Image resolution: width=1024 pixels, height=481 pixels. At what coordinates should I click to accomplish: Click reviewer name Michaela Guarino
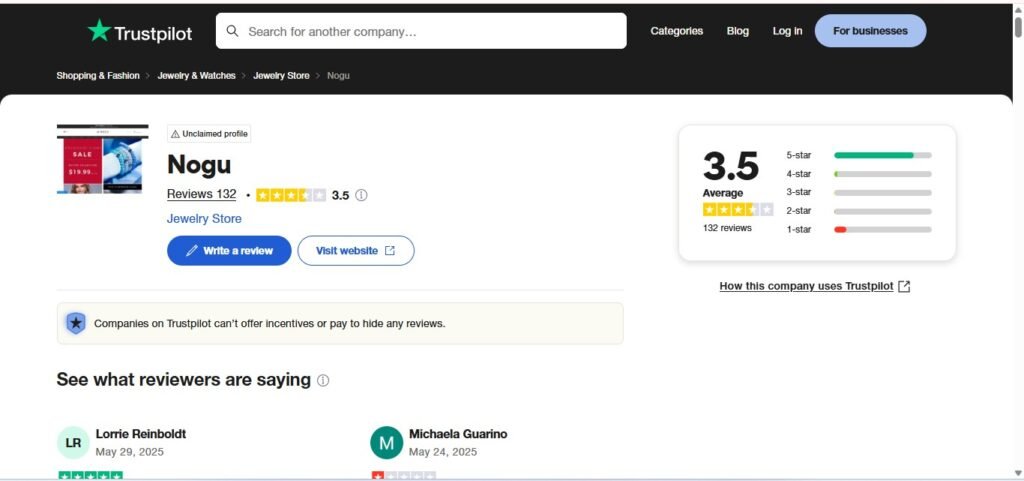tap(458, 434)
